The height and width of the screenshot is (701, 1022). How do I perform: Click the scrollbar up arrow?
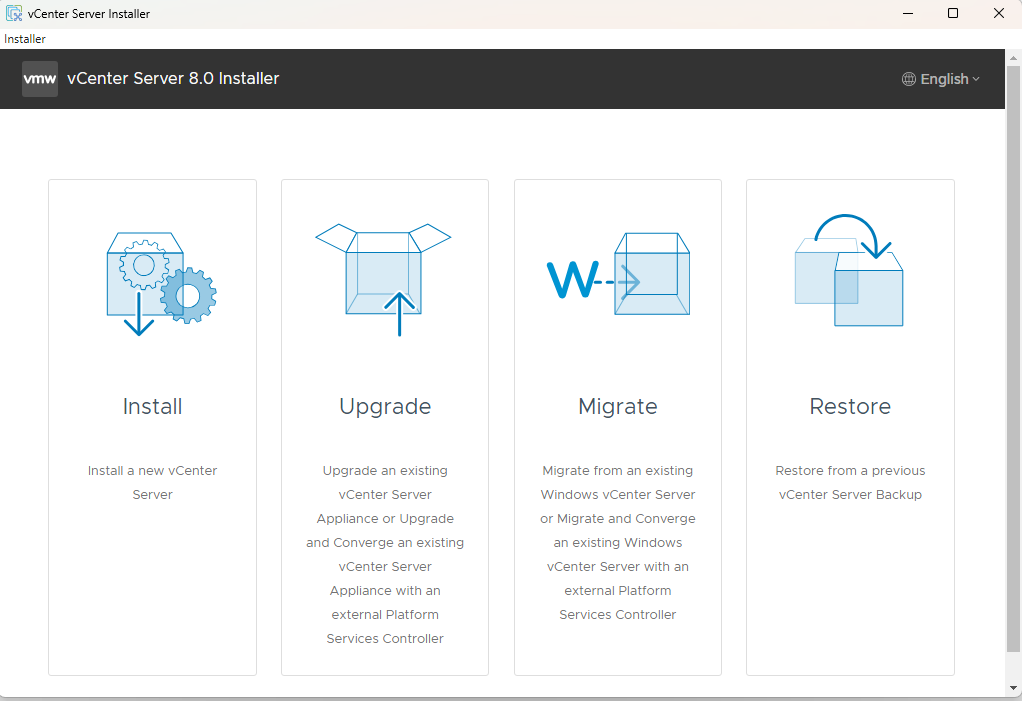point(1014,57)
